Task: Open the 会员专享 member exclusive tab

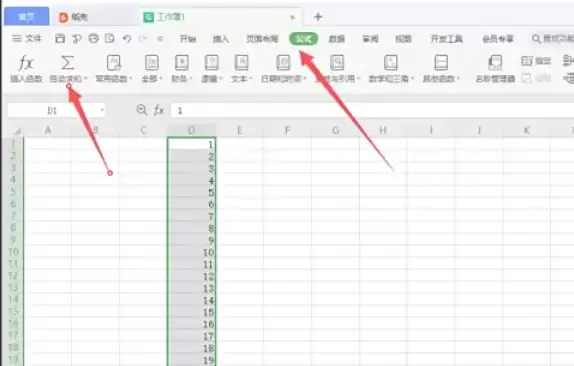Action: 498,38
